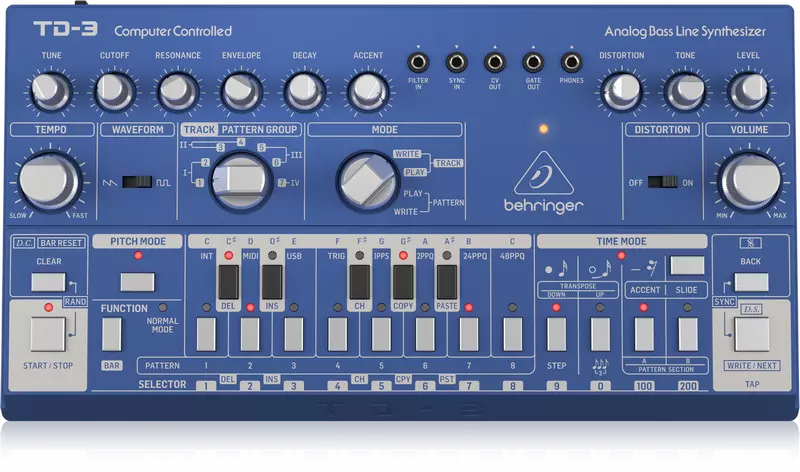Click the tied note icon
The image size is (800, 472).
point(601,268)
